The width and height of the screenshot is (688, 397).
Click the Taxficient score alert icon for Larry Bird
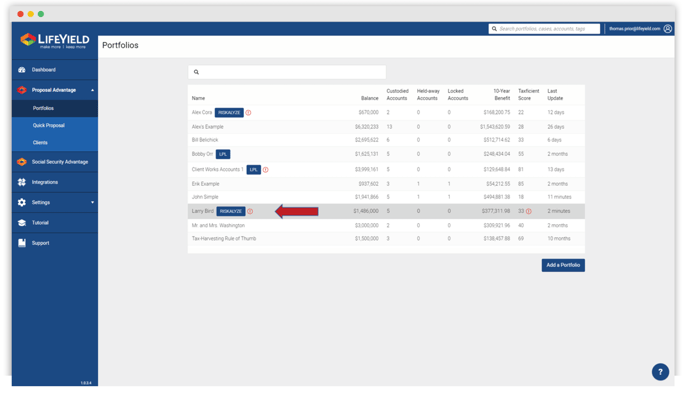pyautogui.click(x=529, y=211)
